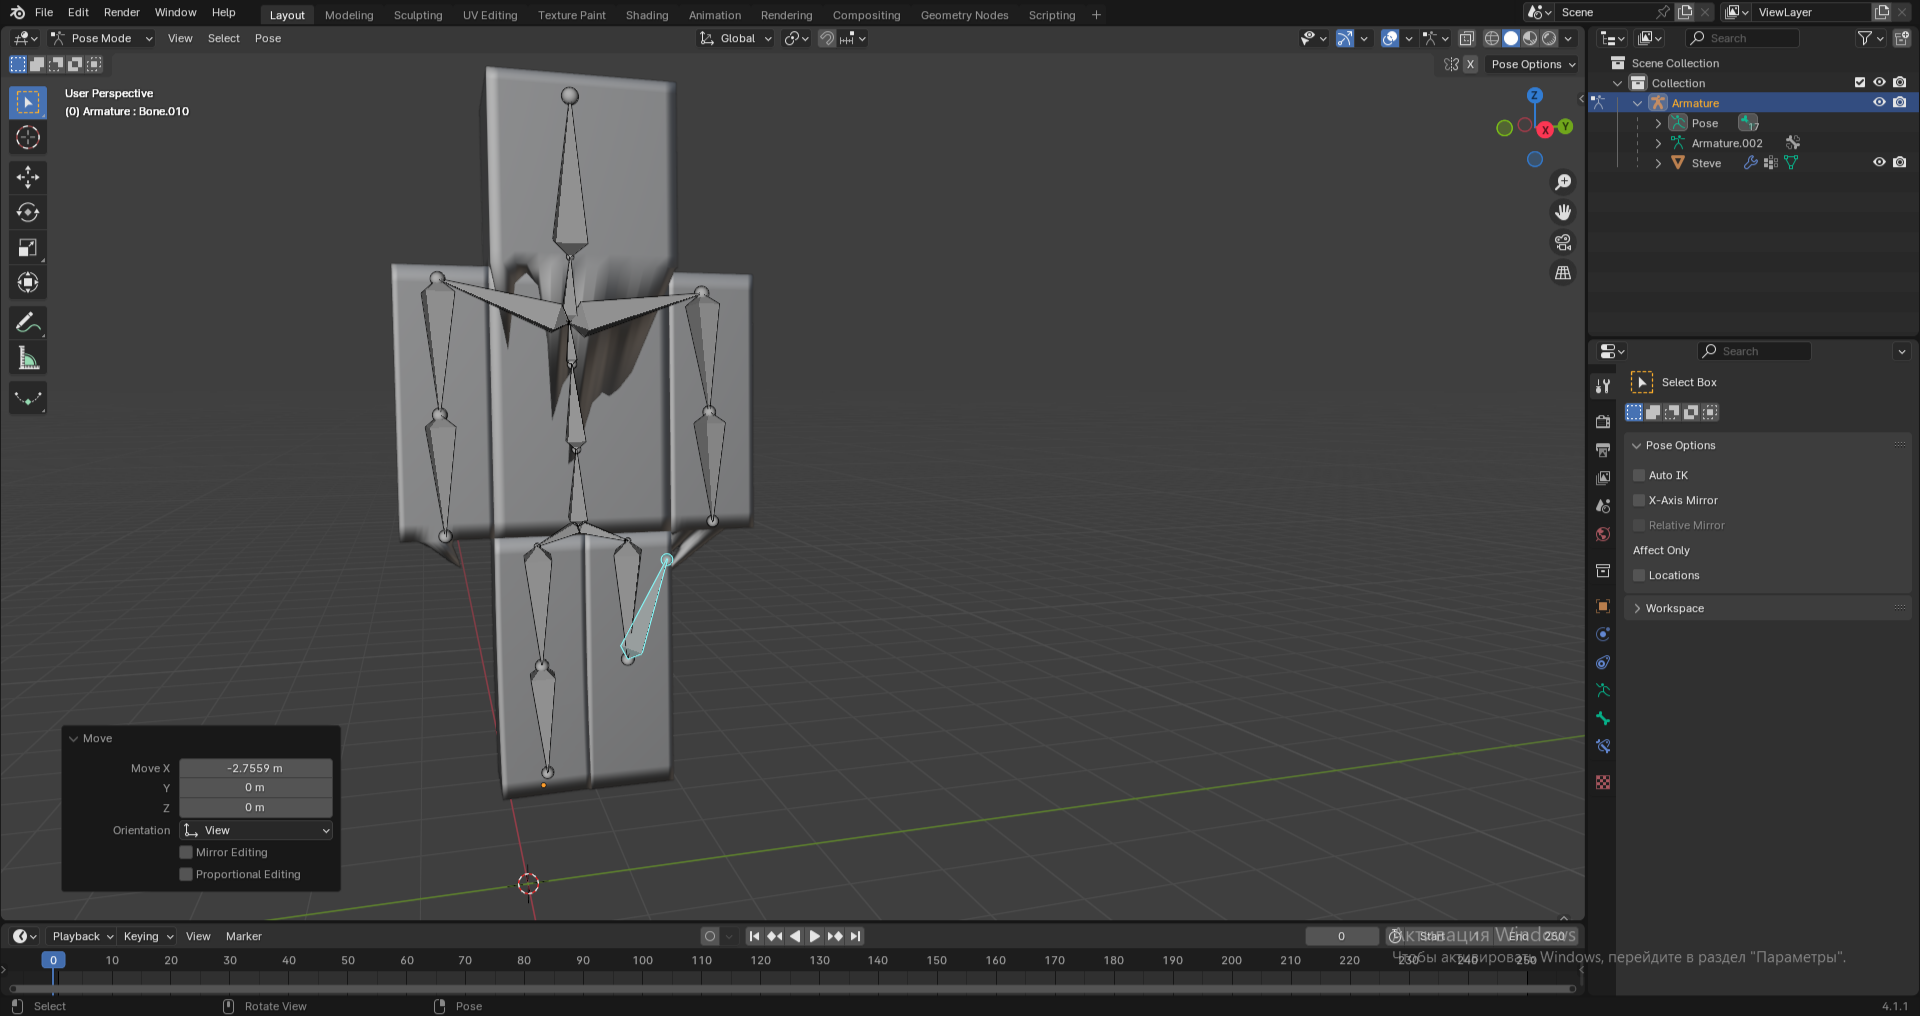1920x1016 pixels.
Task: Open the Bone properties tab
Action: [1603, 718]
